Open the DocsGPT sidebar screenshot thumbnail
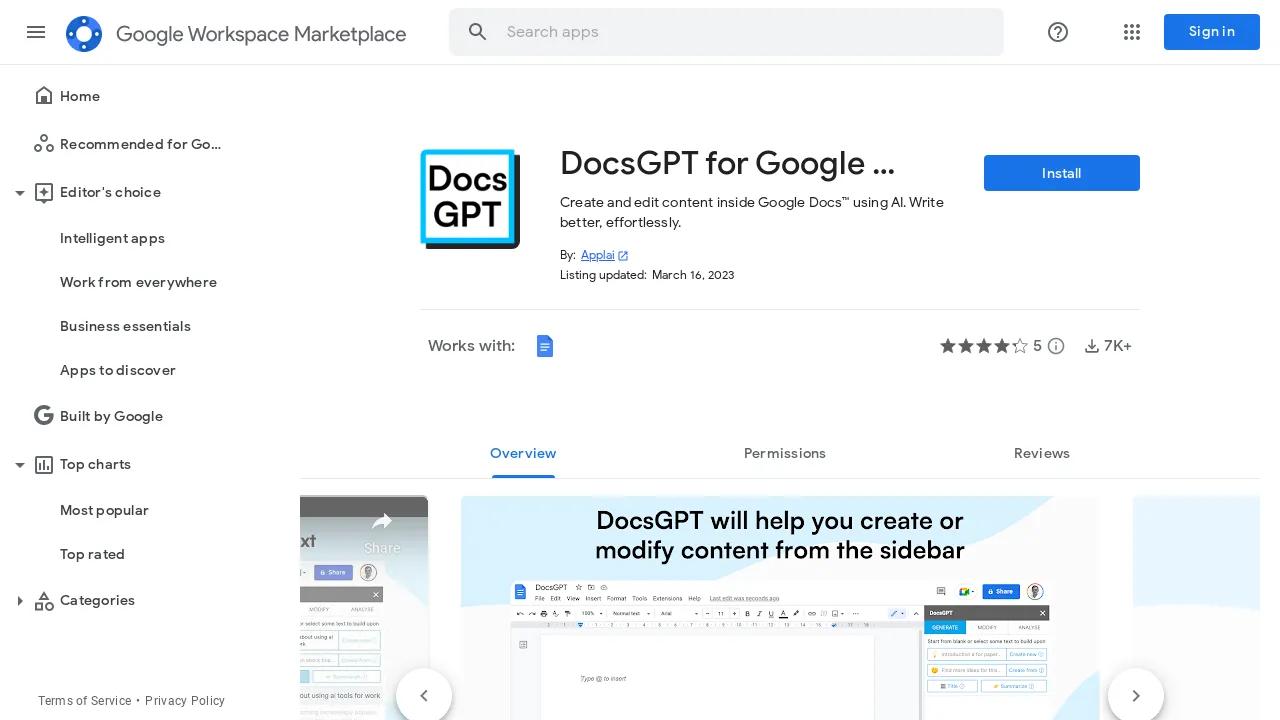1280x720 pixels. pyautogui.click(x=780, y=608)
